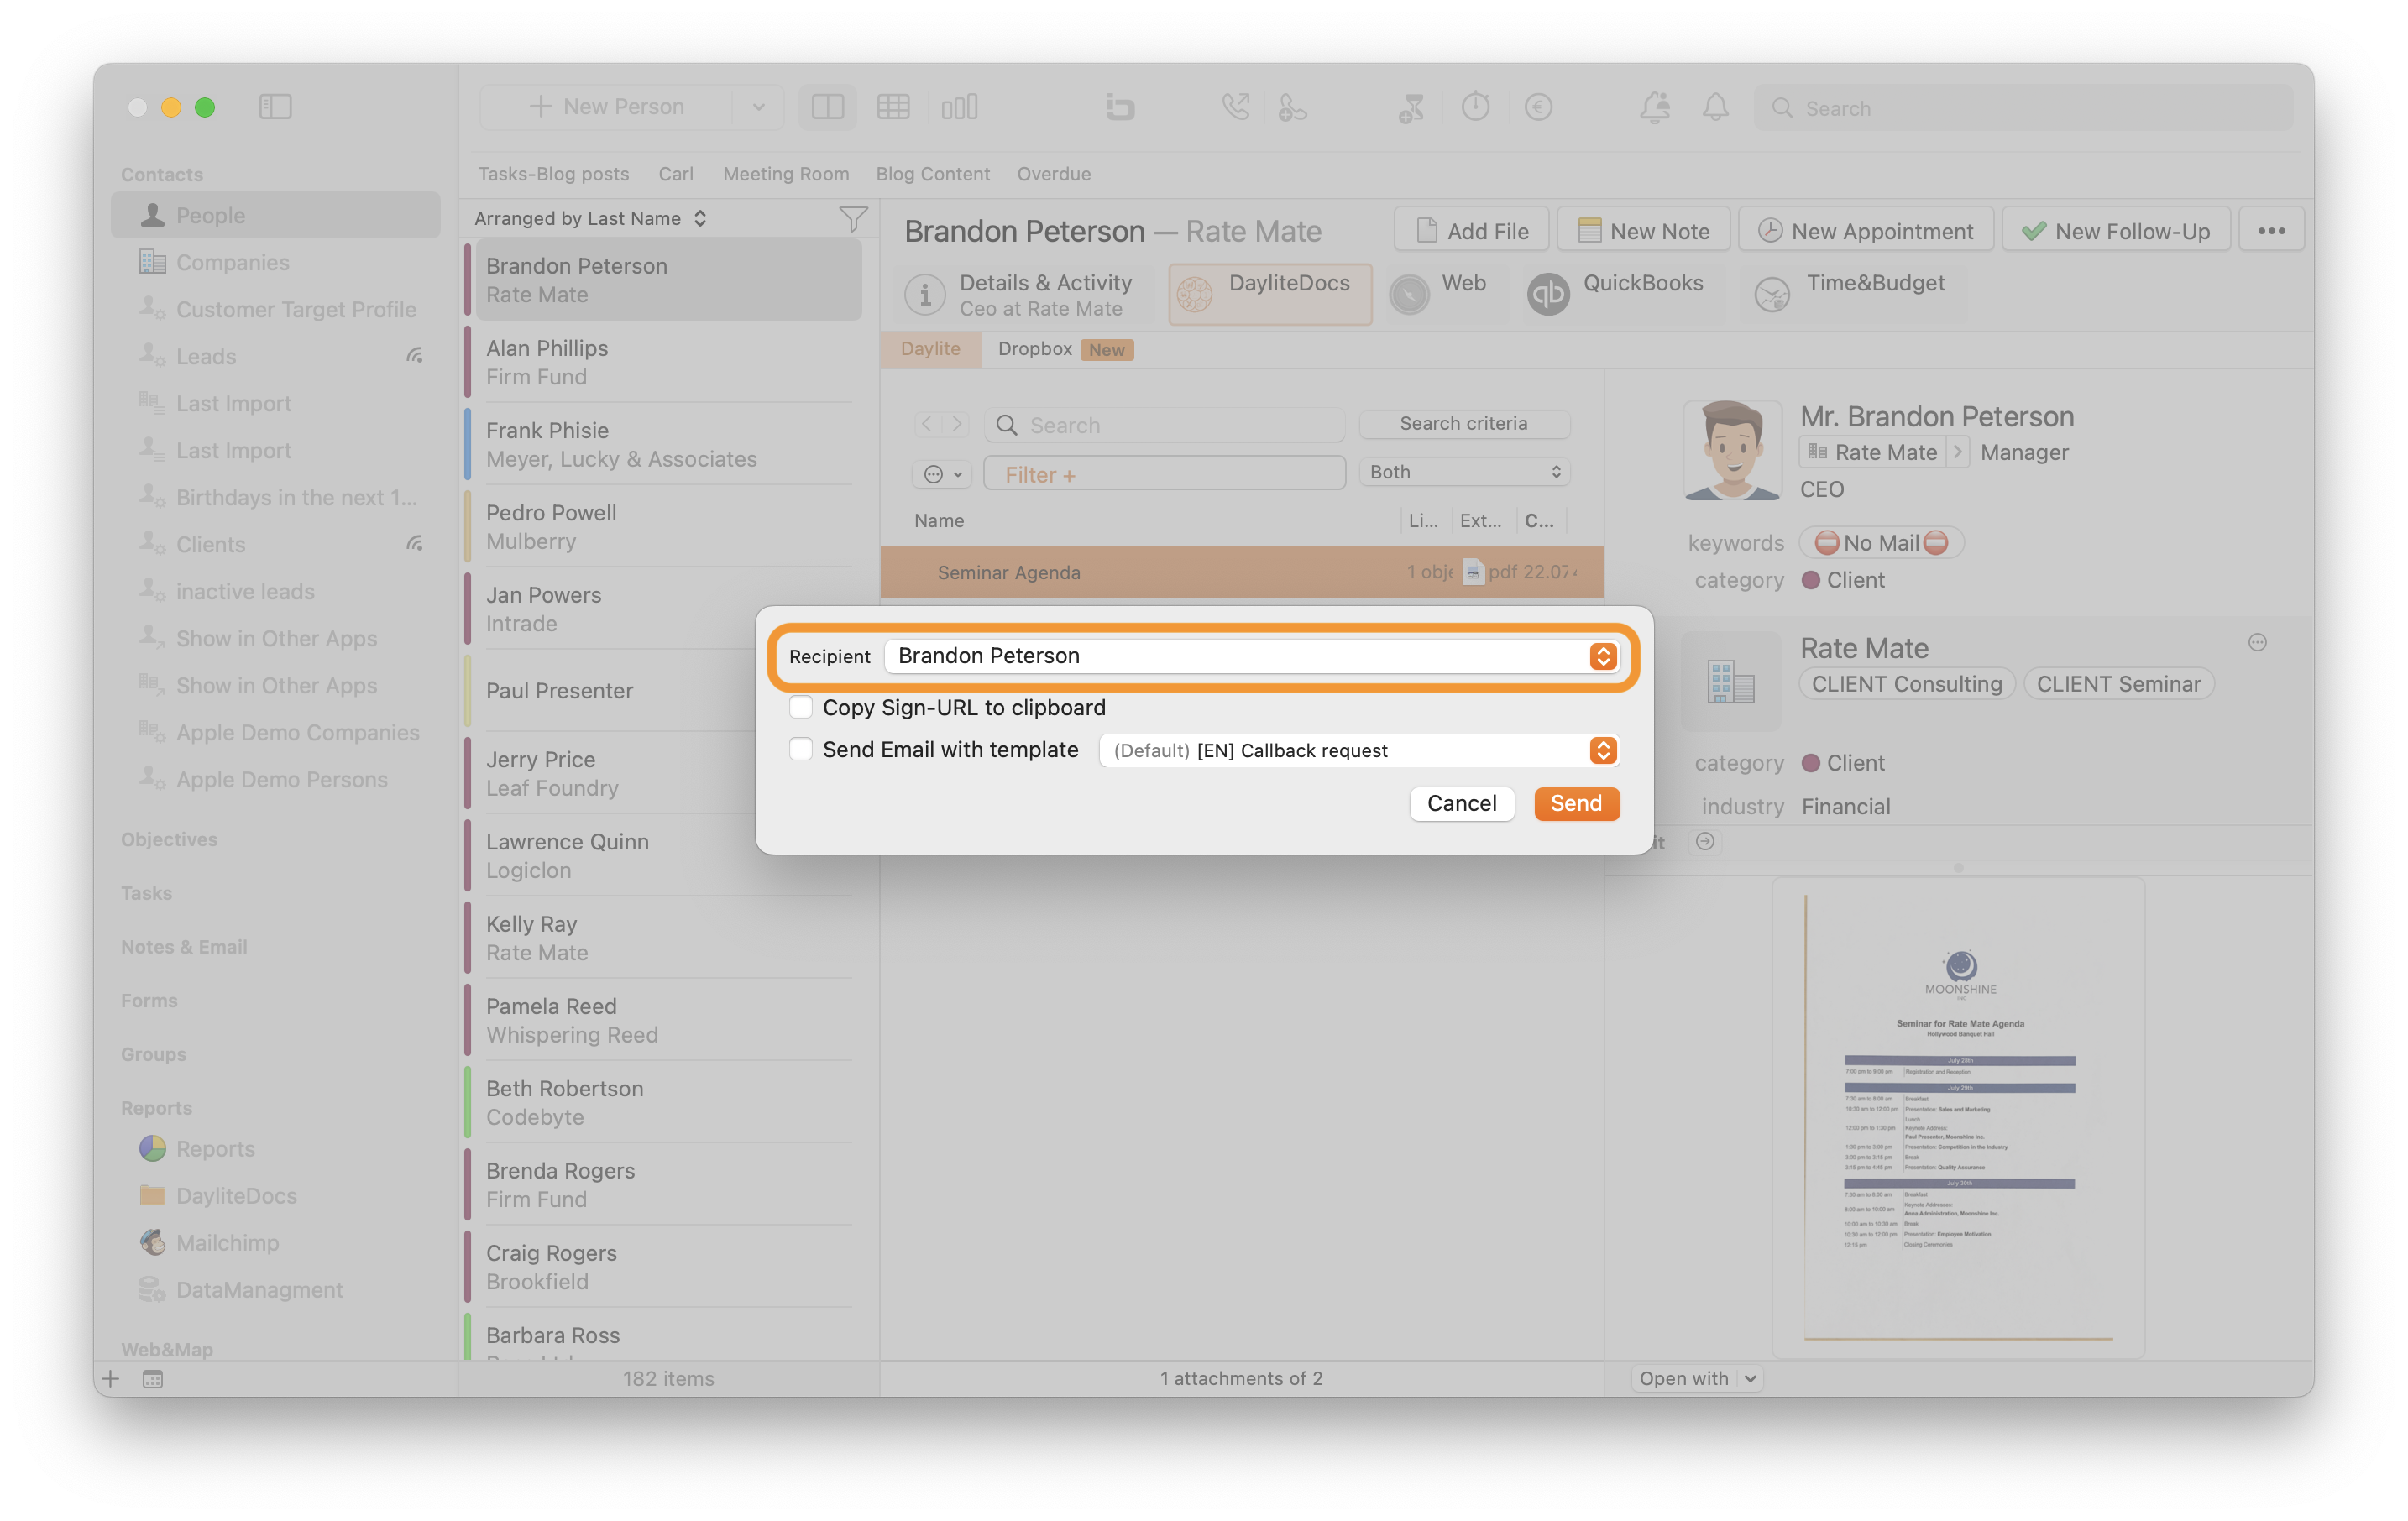Click the circled arrow icon below industry
The image size is (2408, 1521).
pyautogui.click(x=1705, y=841)
